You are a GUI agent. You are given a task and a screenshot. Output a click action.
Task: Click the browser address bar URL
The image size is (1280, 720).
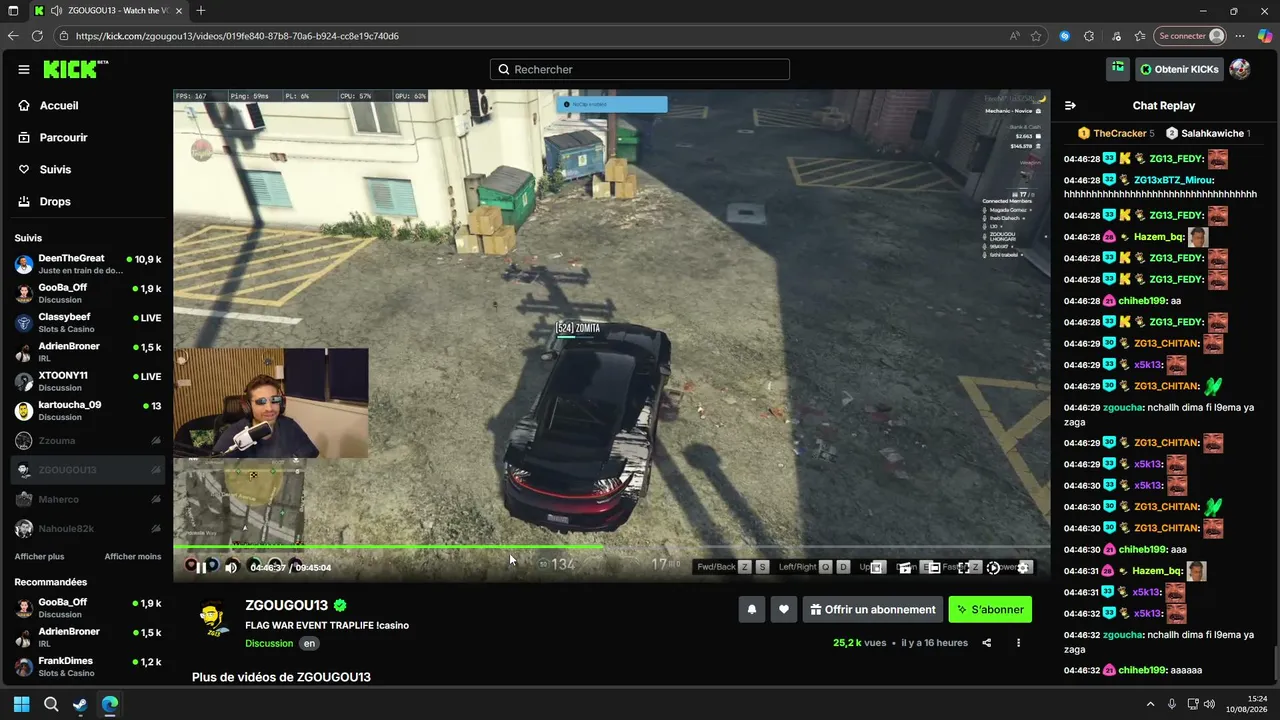pos(237,36)
